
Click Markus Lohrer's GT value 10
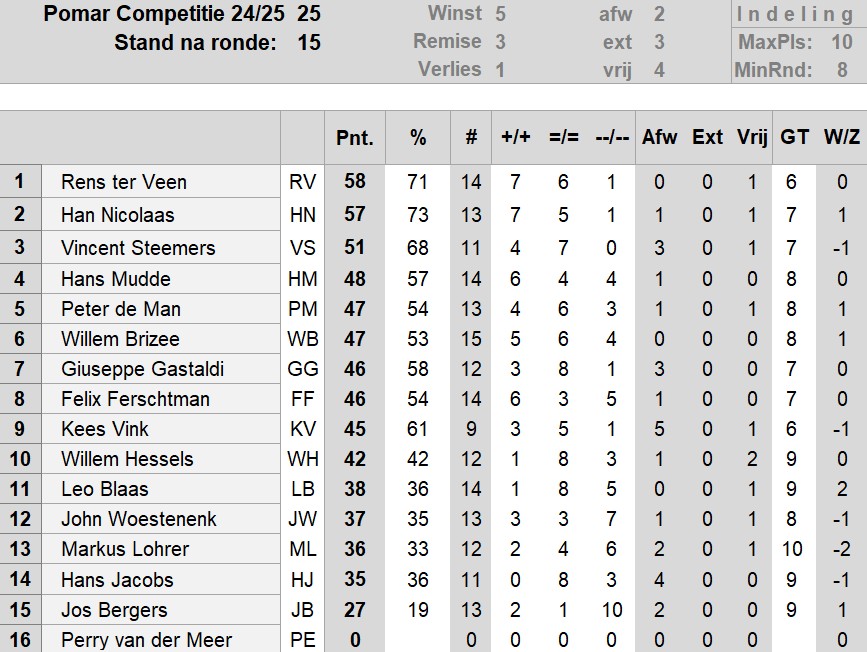[792, 549]
